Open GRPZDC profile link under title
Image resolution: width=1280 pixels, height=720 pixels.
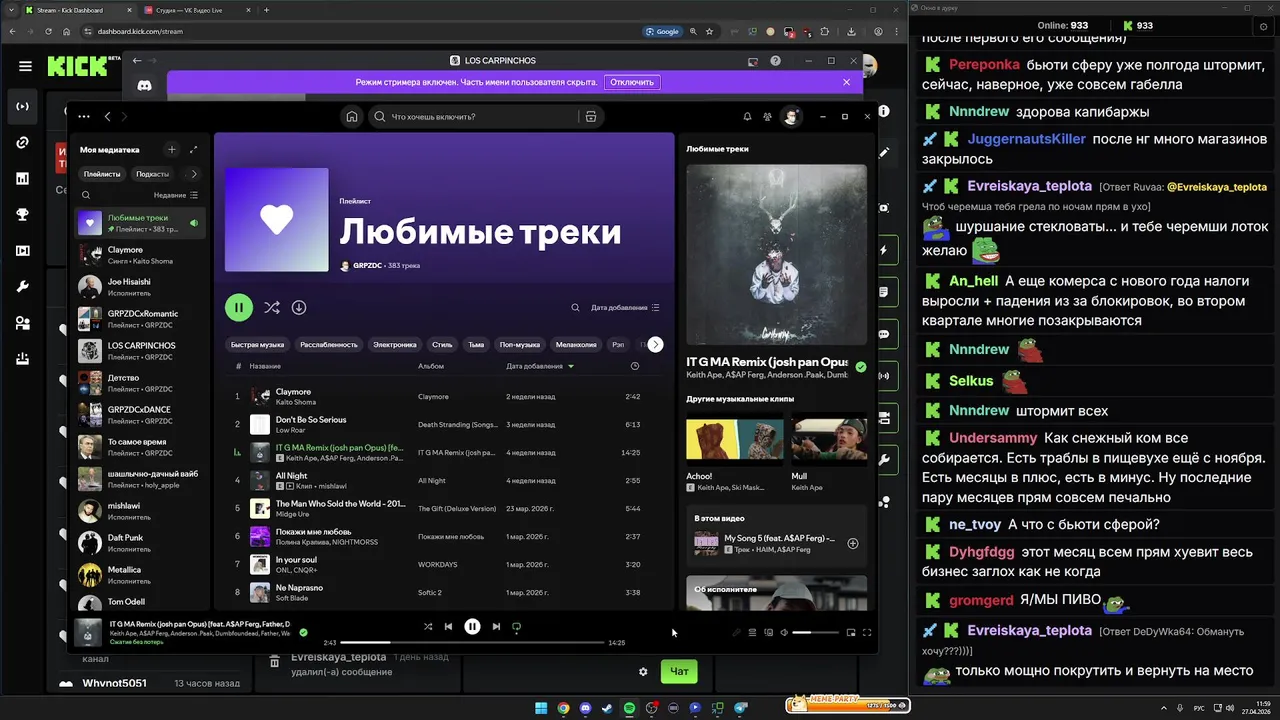pos(368,266)
